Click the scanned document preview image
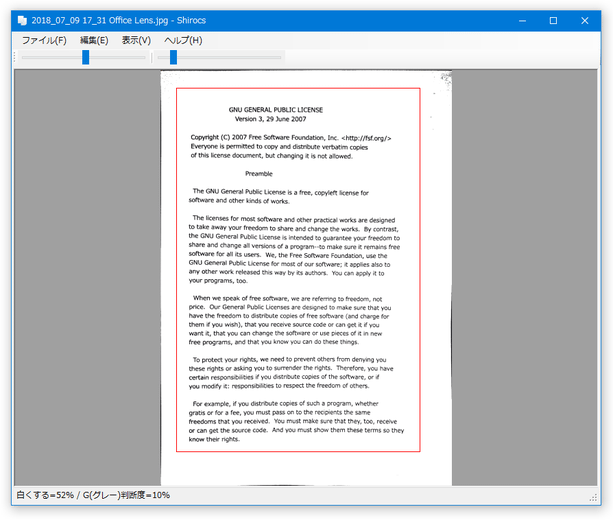613x520 pixels. 306,278
